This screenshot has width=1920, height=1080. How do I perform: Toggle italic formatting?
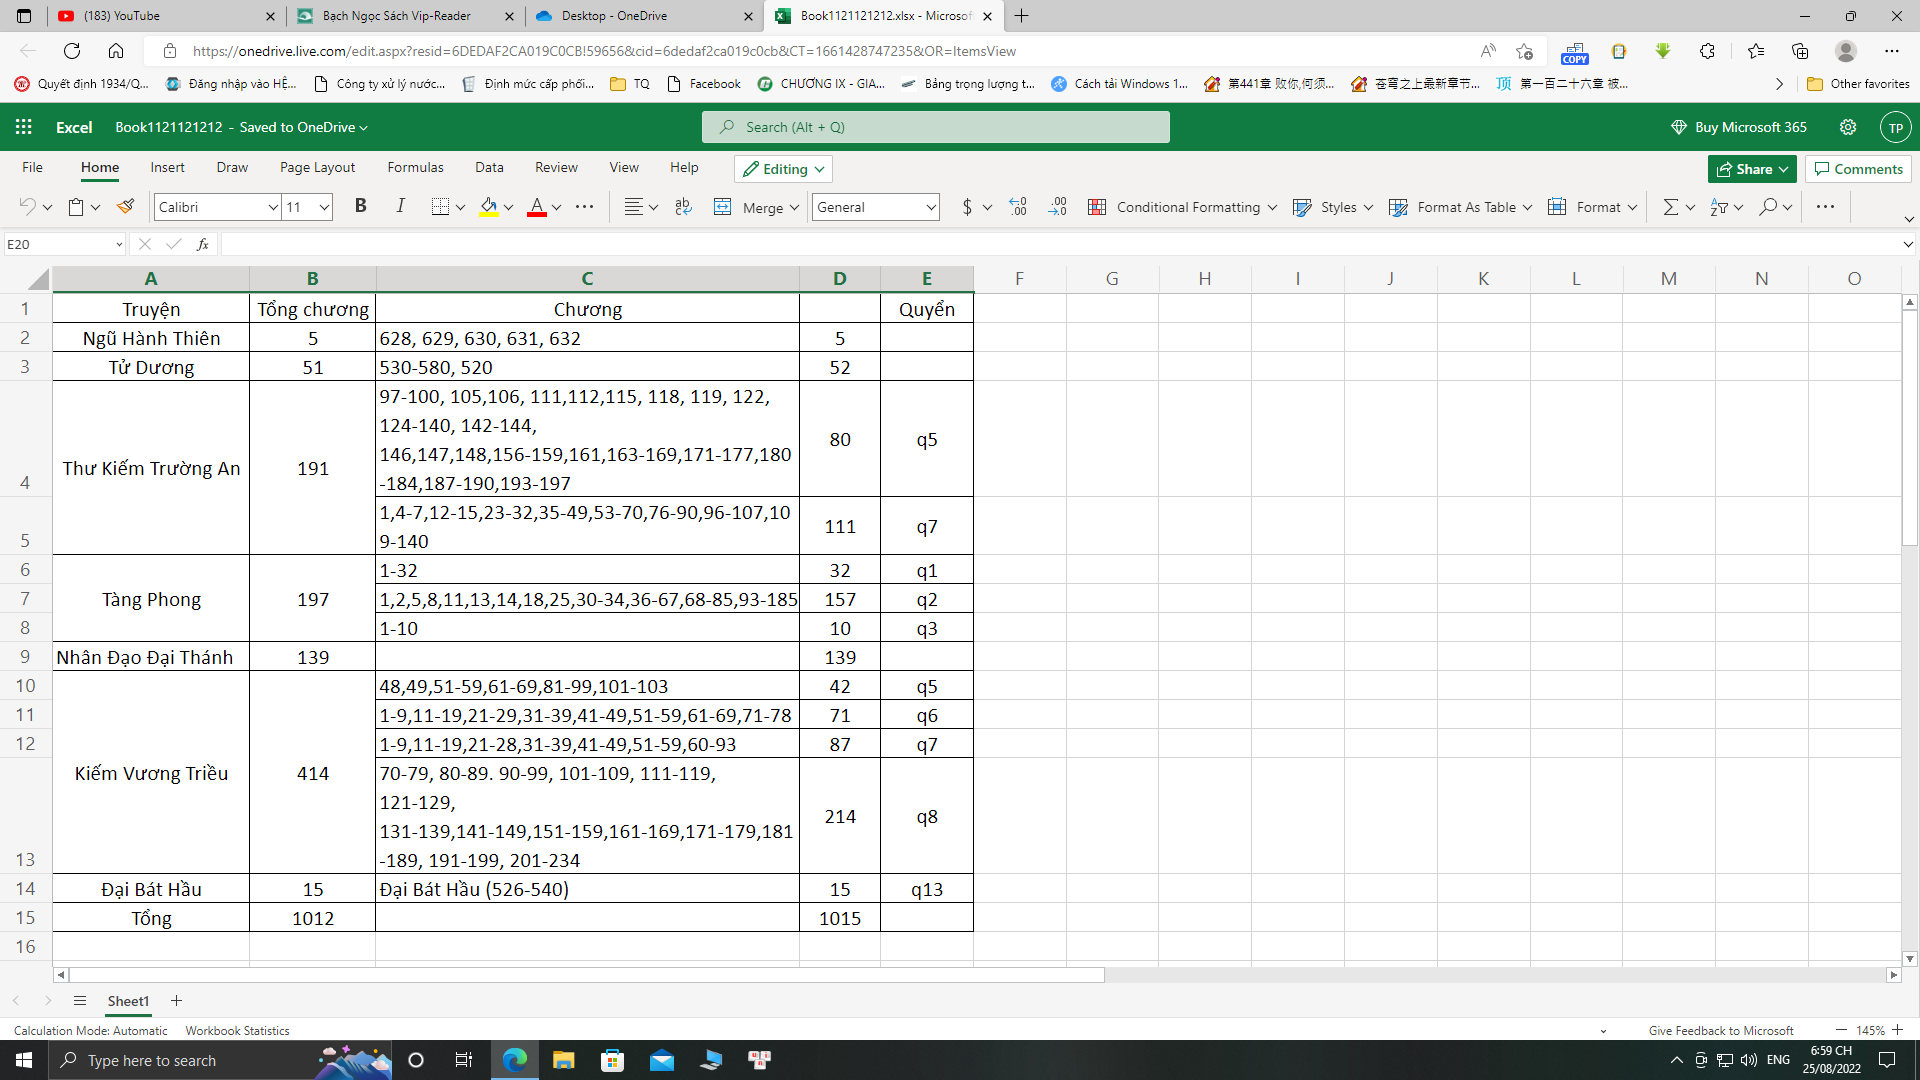point(400,206)
